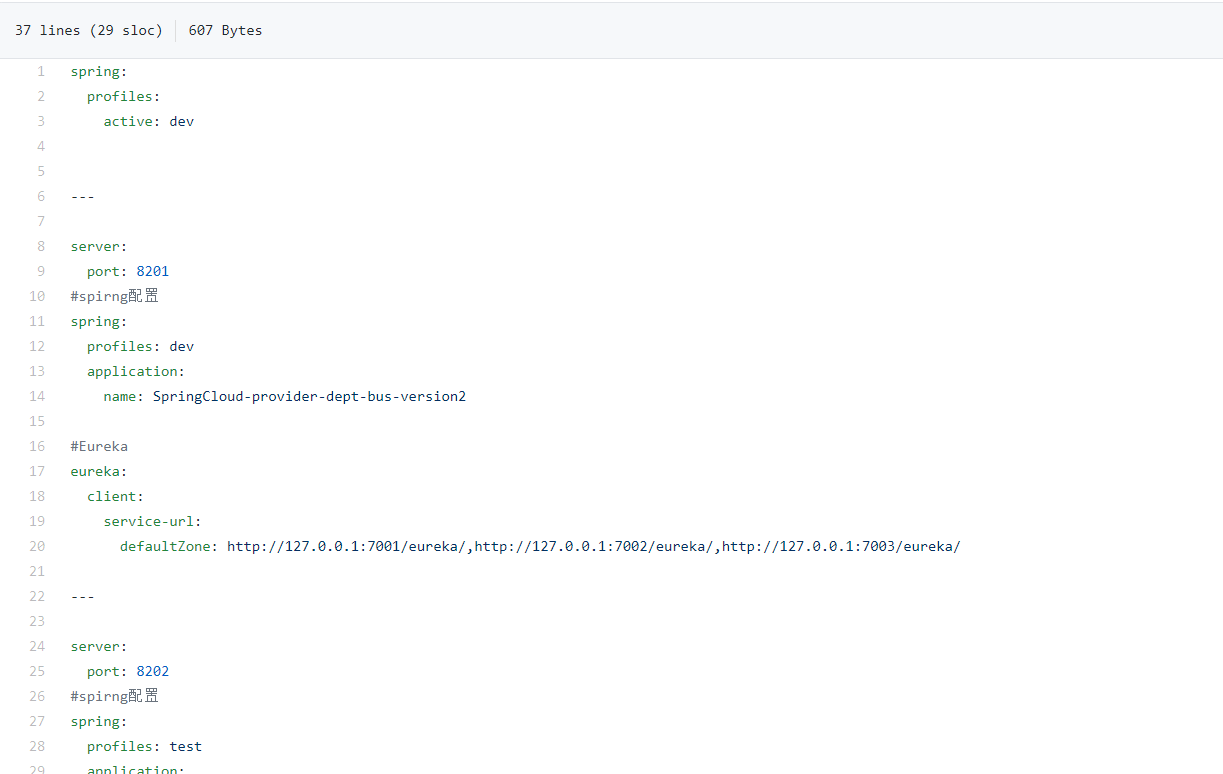
Task: Click 'active: dev' on line 3
Action: coord(149,121)
